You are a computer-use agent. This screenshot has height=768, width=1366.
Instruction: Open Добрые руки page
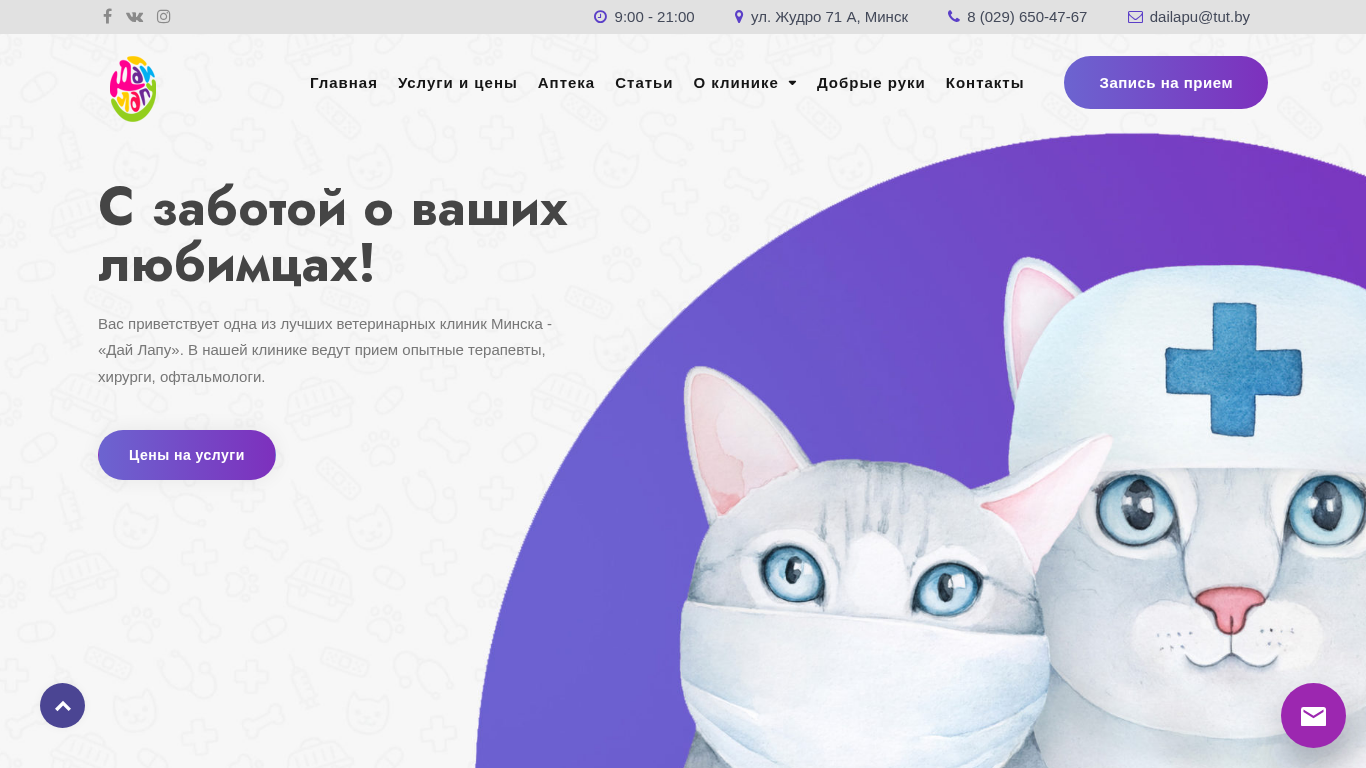click(871, 83)
